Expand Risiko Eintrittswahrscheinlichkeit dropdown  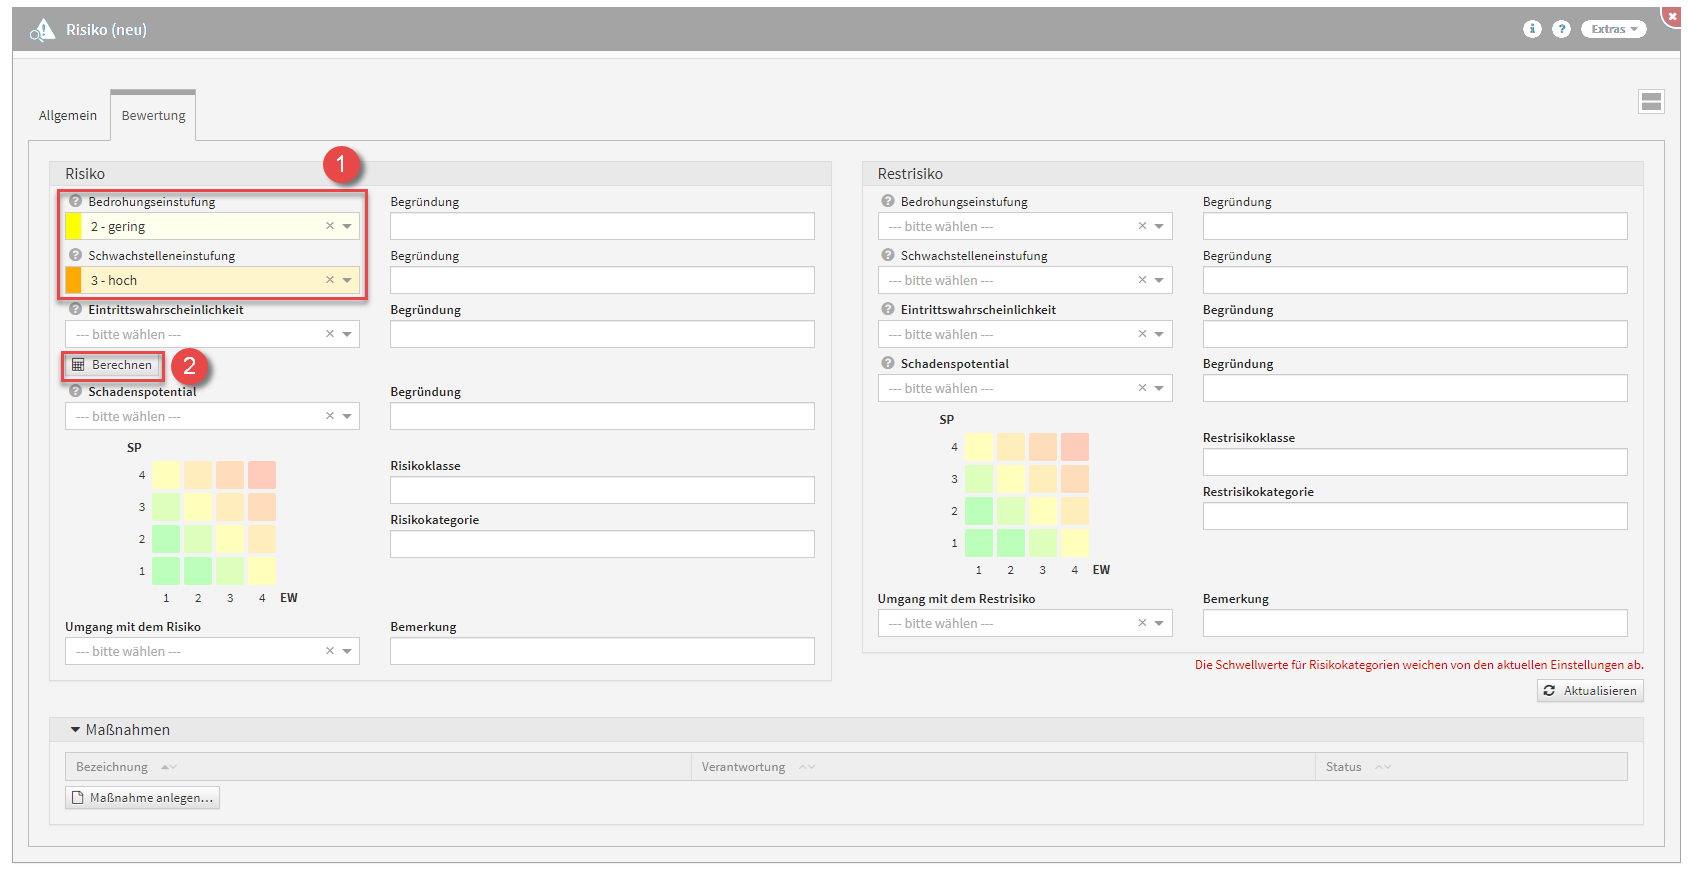coord(347,334)
